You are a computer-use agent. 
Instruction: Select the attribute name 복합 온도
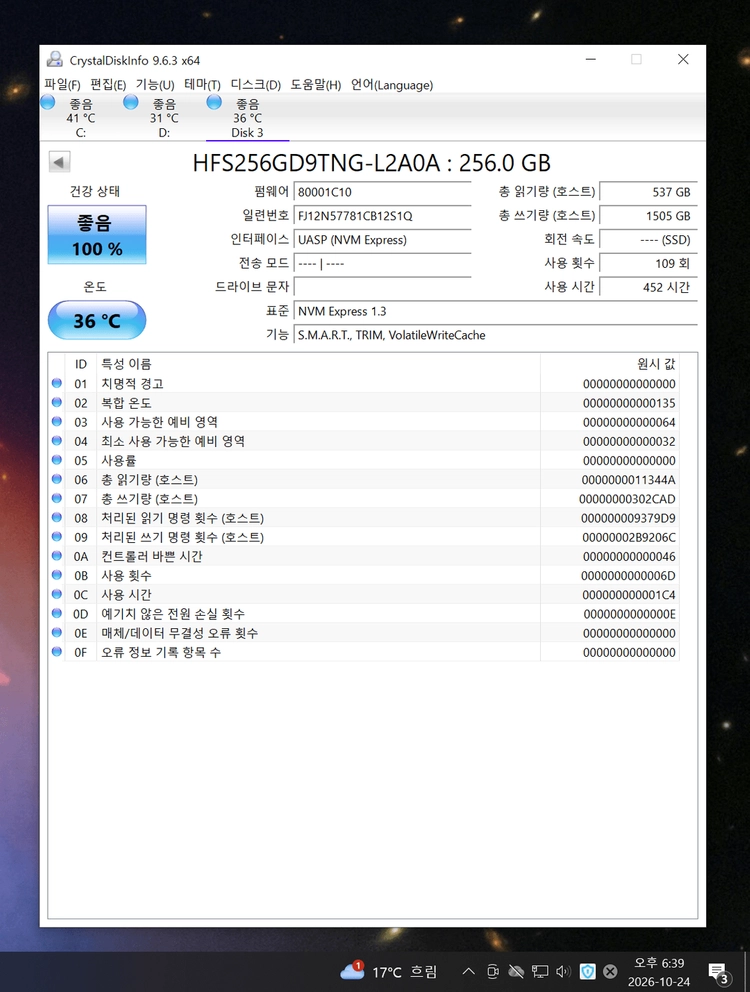[126, 403]
